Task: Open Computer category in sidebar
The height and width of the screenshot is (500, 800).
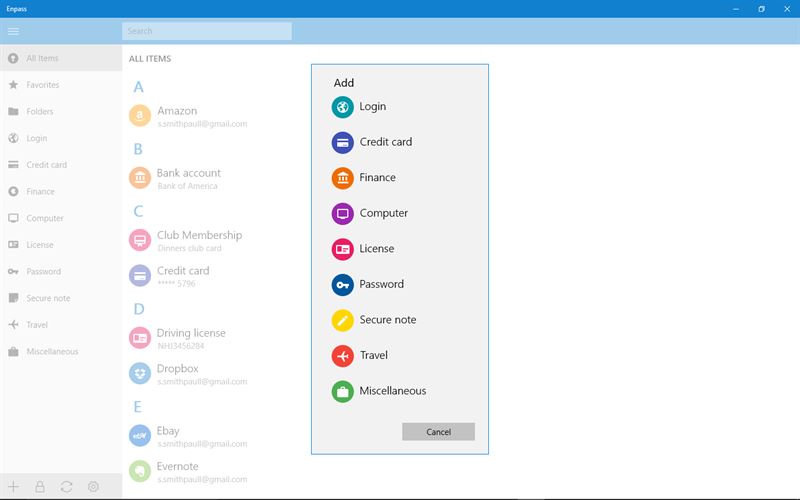Action: click(61, 218)
